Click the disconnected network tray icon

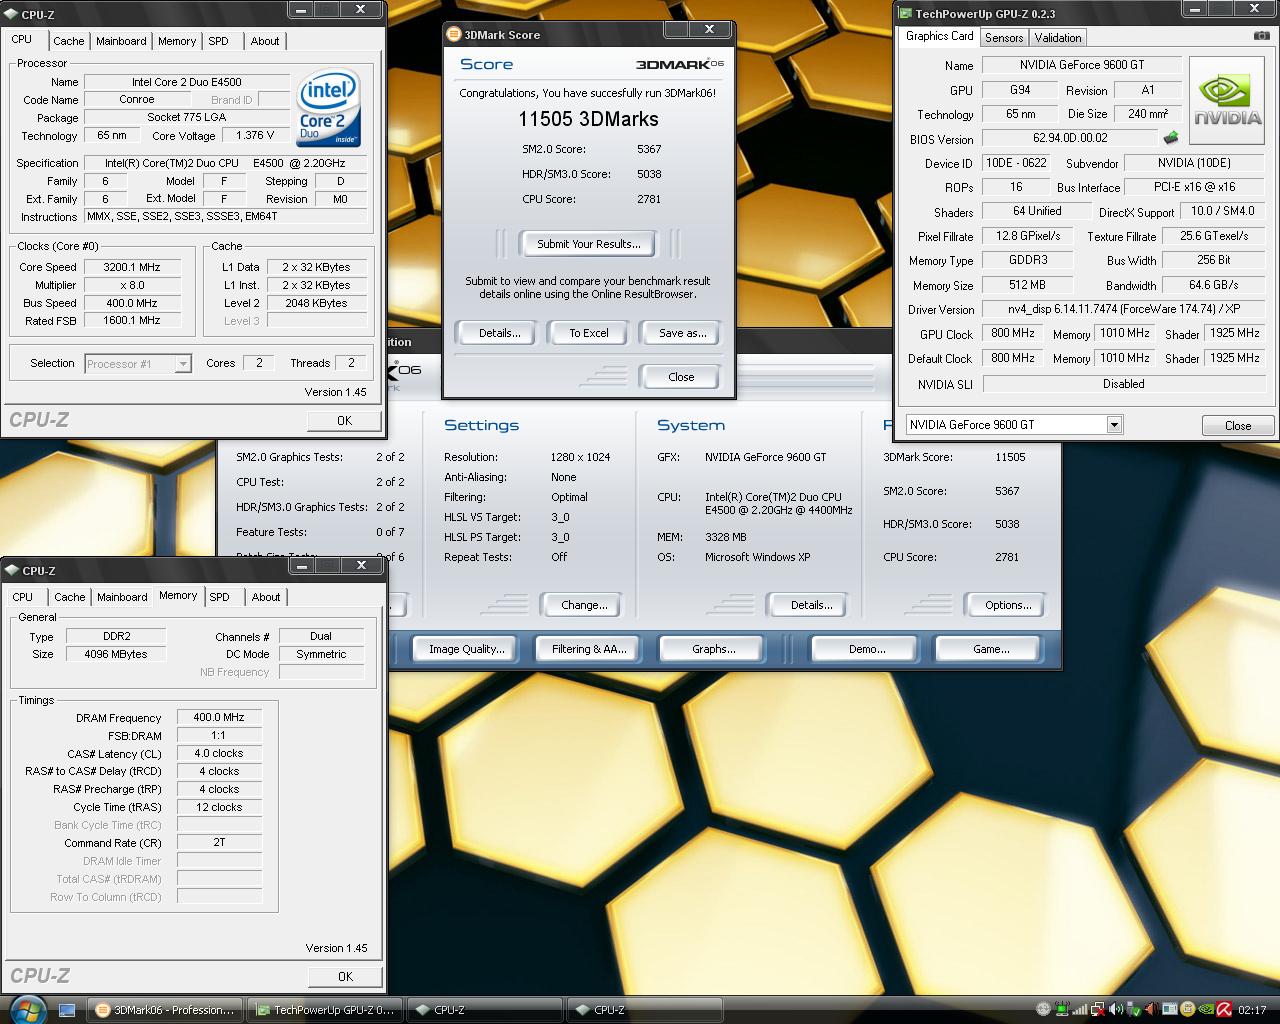1098,1010
